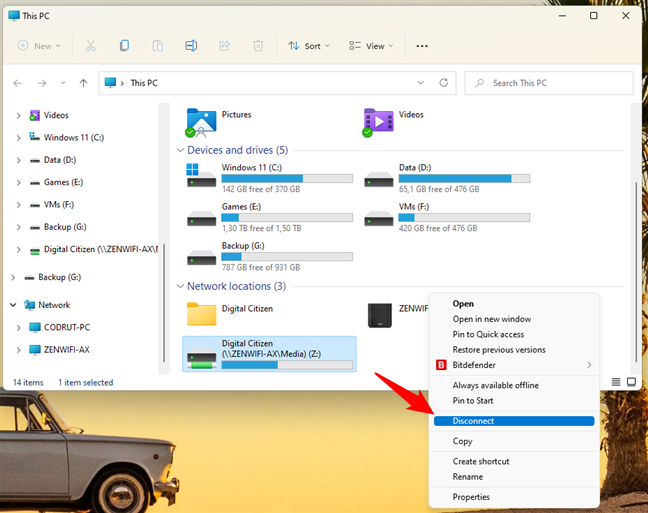Open the View dropdown menu

[x=371, y=46]
